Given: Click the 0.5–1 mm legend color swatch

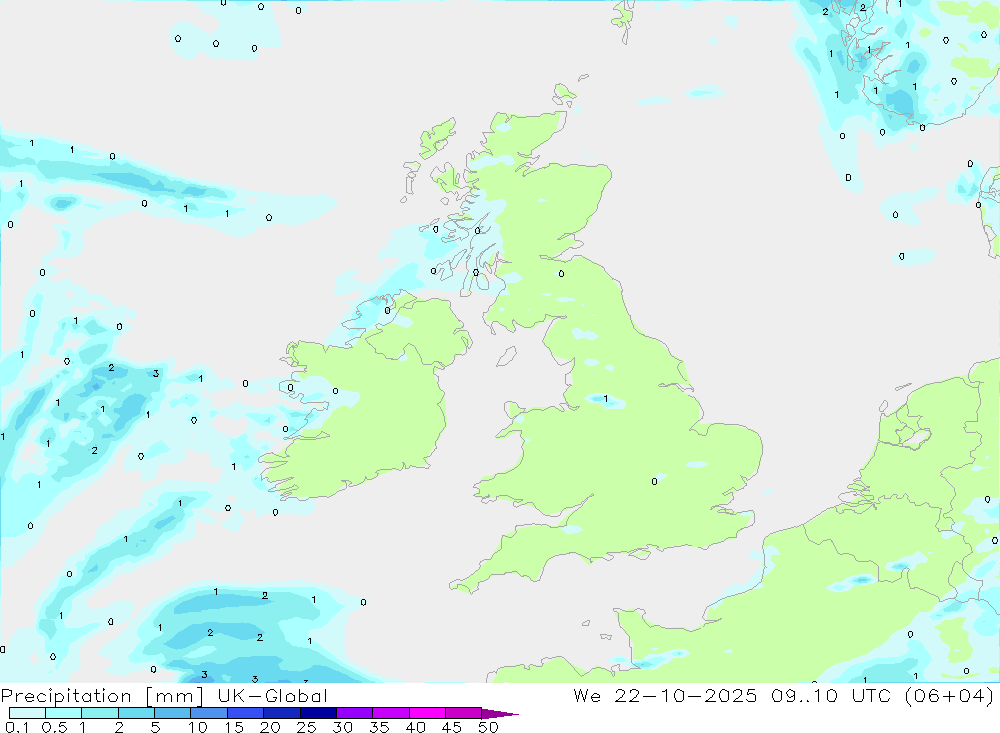Looking at the screenshot, I should (x=64, y=713).
